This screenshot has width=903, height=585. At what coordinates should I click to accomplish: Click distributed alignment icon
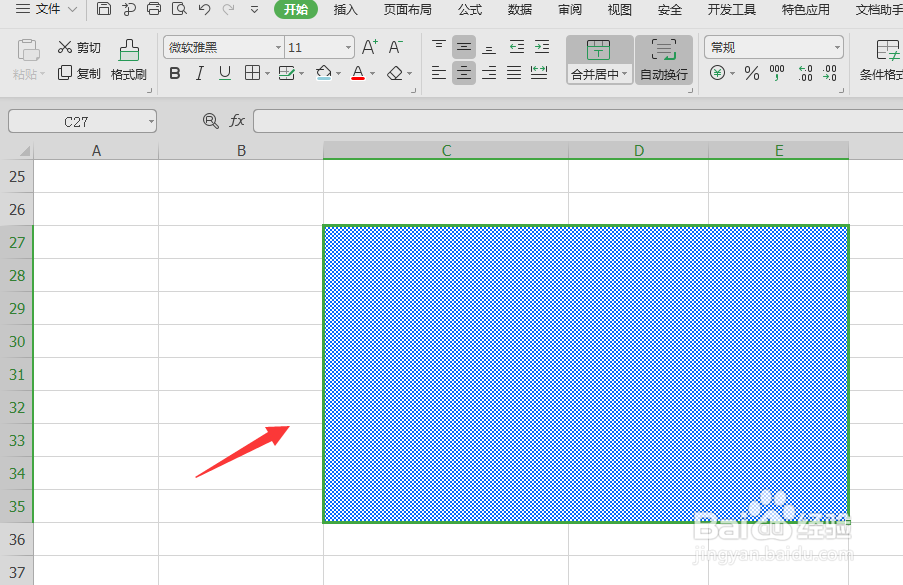539,73
